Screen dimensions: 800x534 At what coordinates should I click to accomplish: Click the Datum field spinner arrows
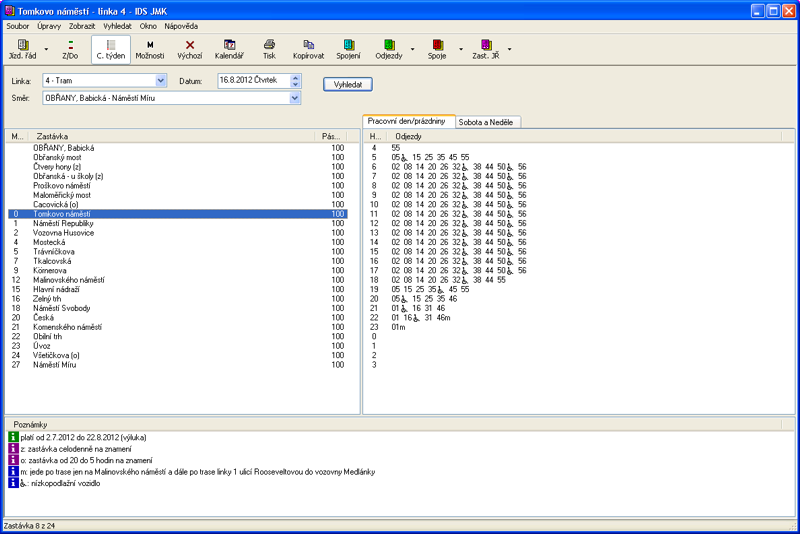click(x=296, y=80)
